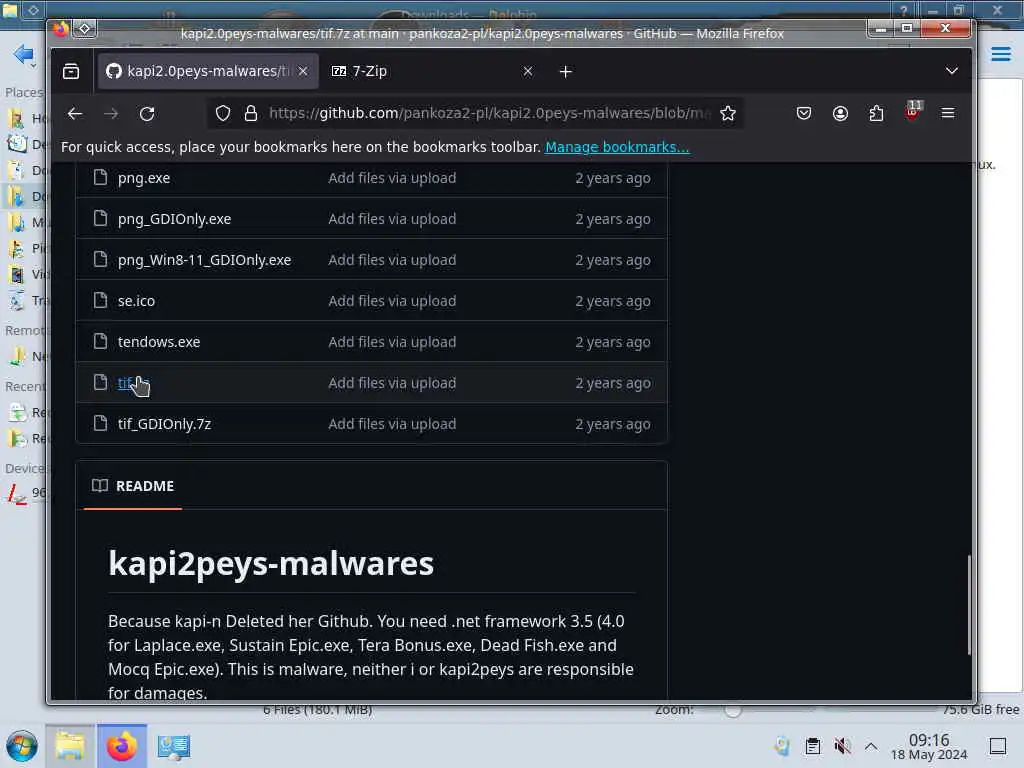Click file icon beside se.ico
The height and width of the screenshot is (768, 1024).
pos(100,300)
